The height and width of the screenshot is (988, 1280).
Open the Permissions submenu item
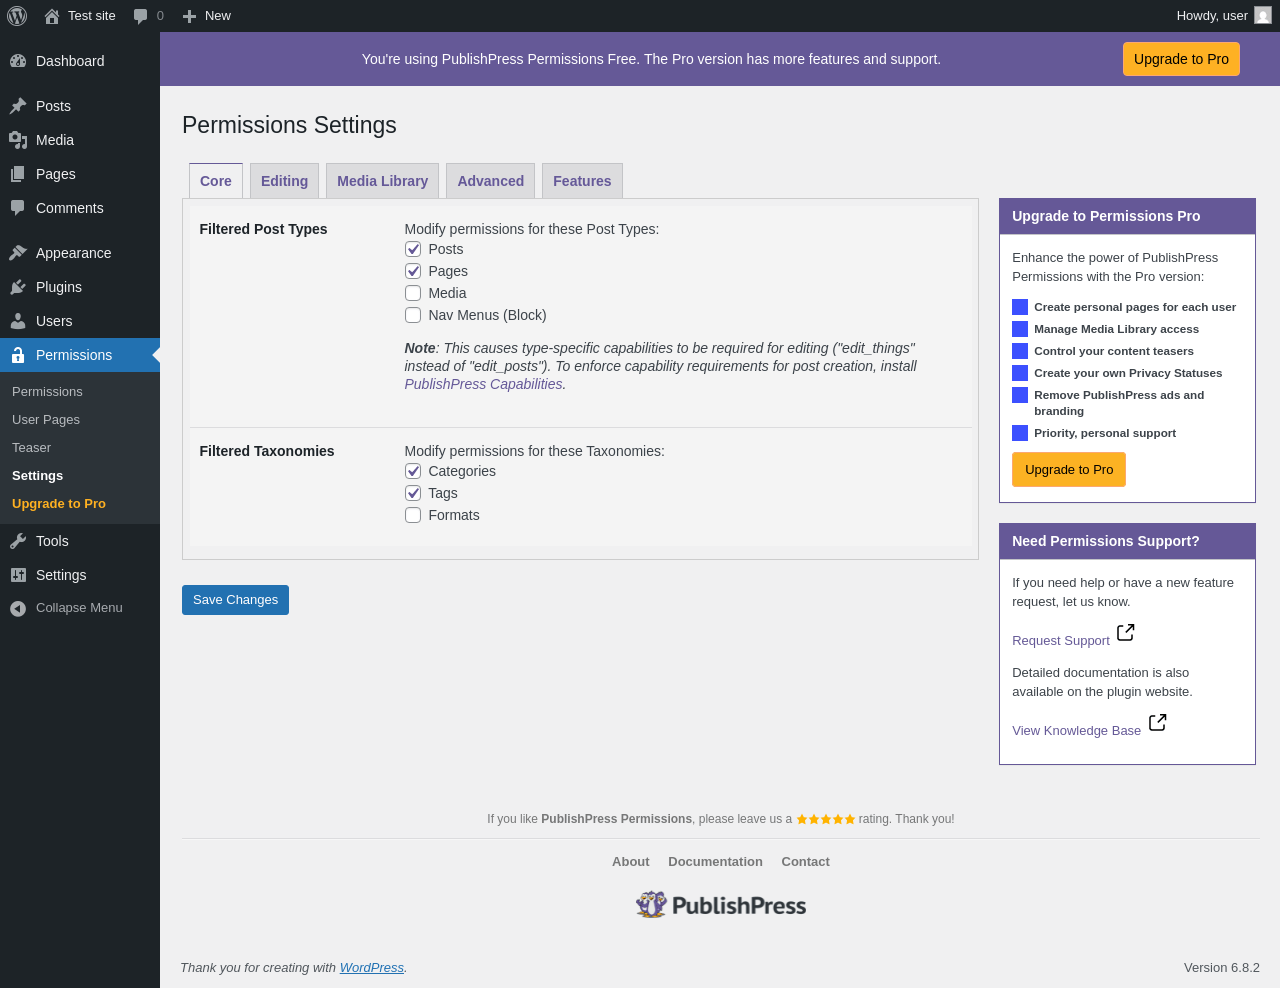[x=47, y=392]
